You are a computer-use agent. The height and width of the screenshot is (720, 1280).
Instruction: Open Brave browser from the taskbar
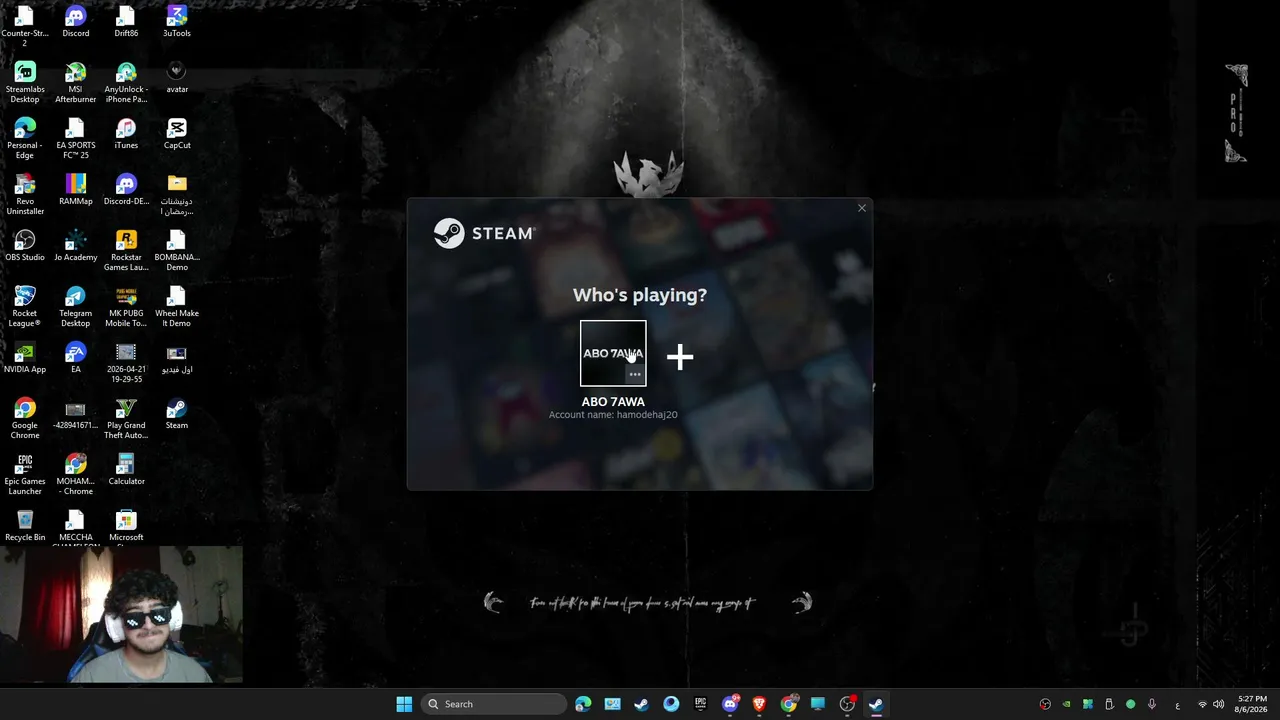759,704
